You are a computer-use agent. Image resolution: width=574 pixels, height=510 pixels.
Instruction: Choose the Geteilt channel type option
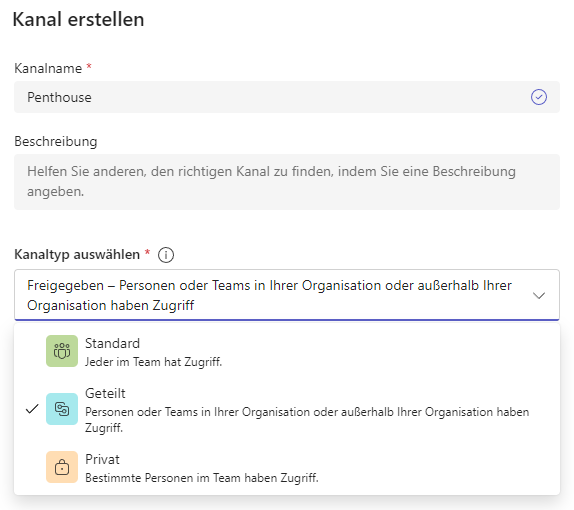287,409
